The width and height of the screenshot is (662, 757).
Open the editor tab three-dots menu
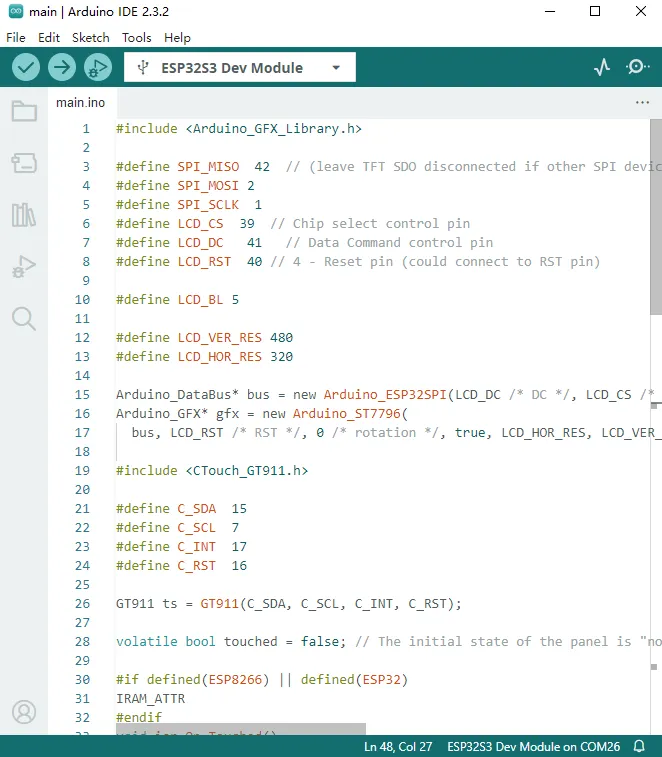pos(642,102)
